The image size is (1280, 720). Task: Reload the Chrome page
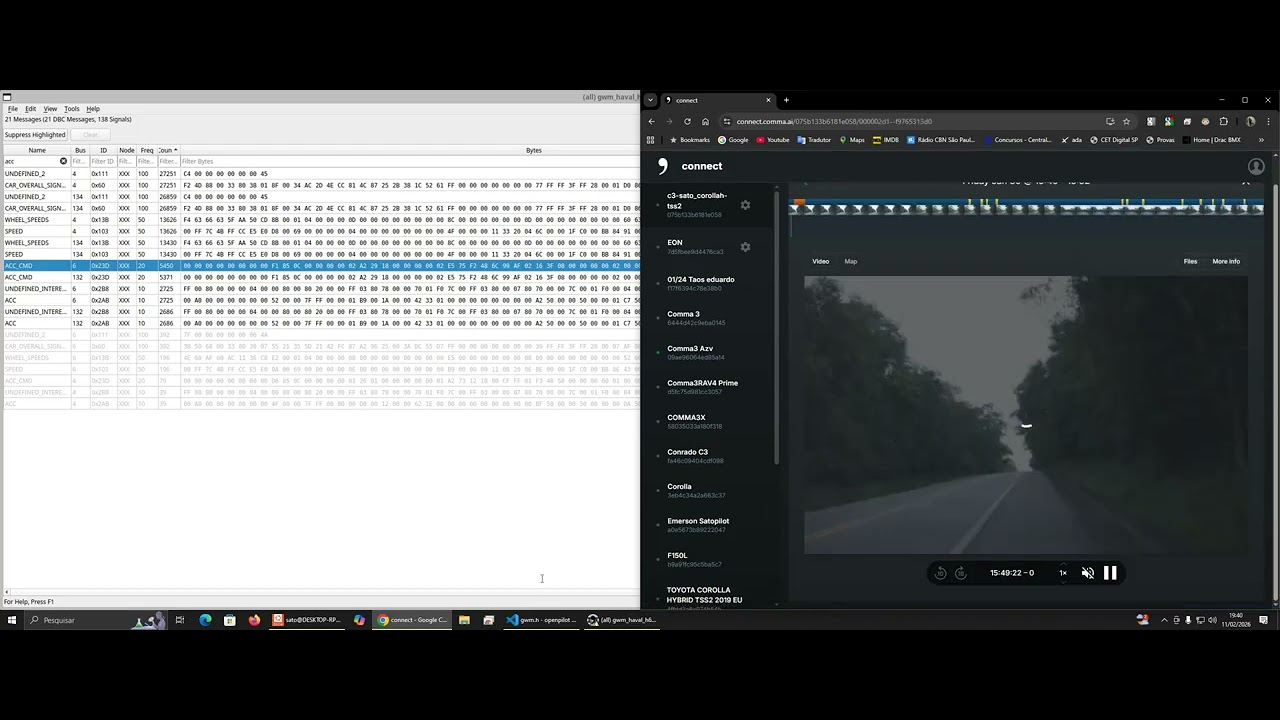tap(687, 121)
